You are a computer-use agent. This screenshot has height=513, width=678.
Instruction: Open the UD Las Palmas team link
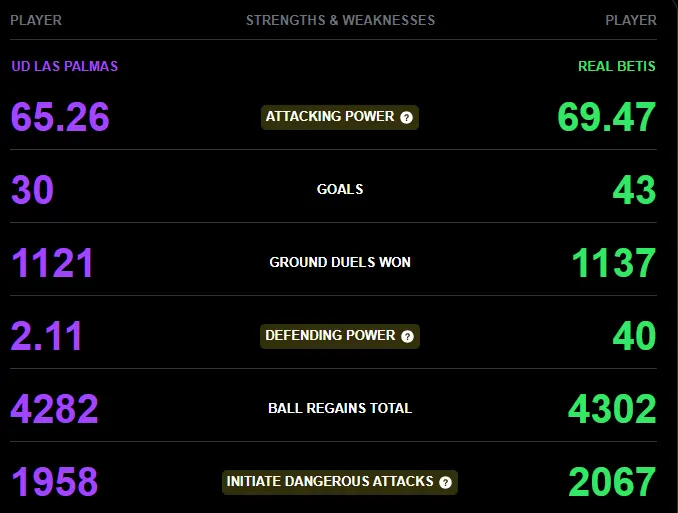[x=64, y=66]
